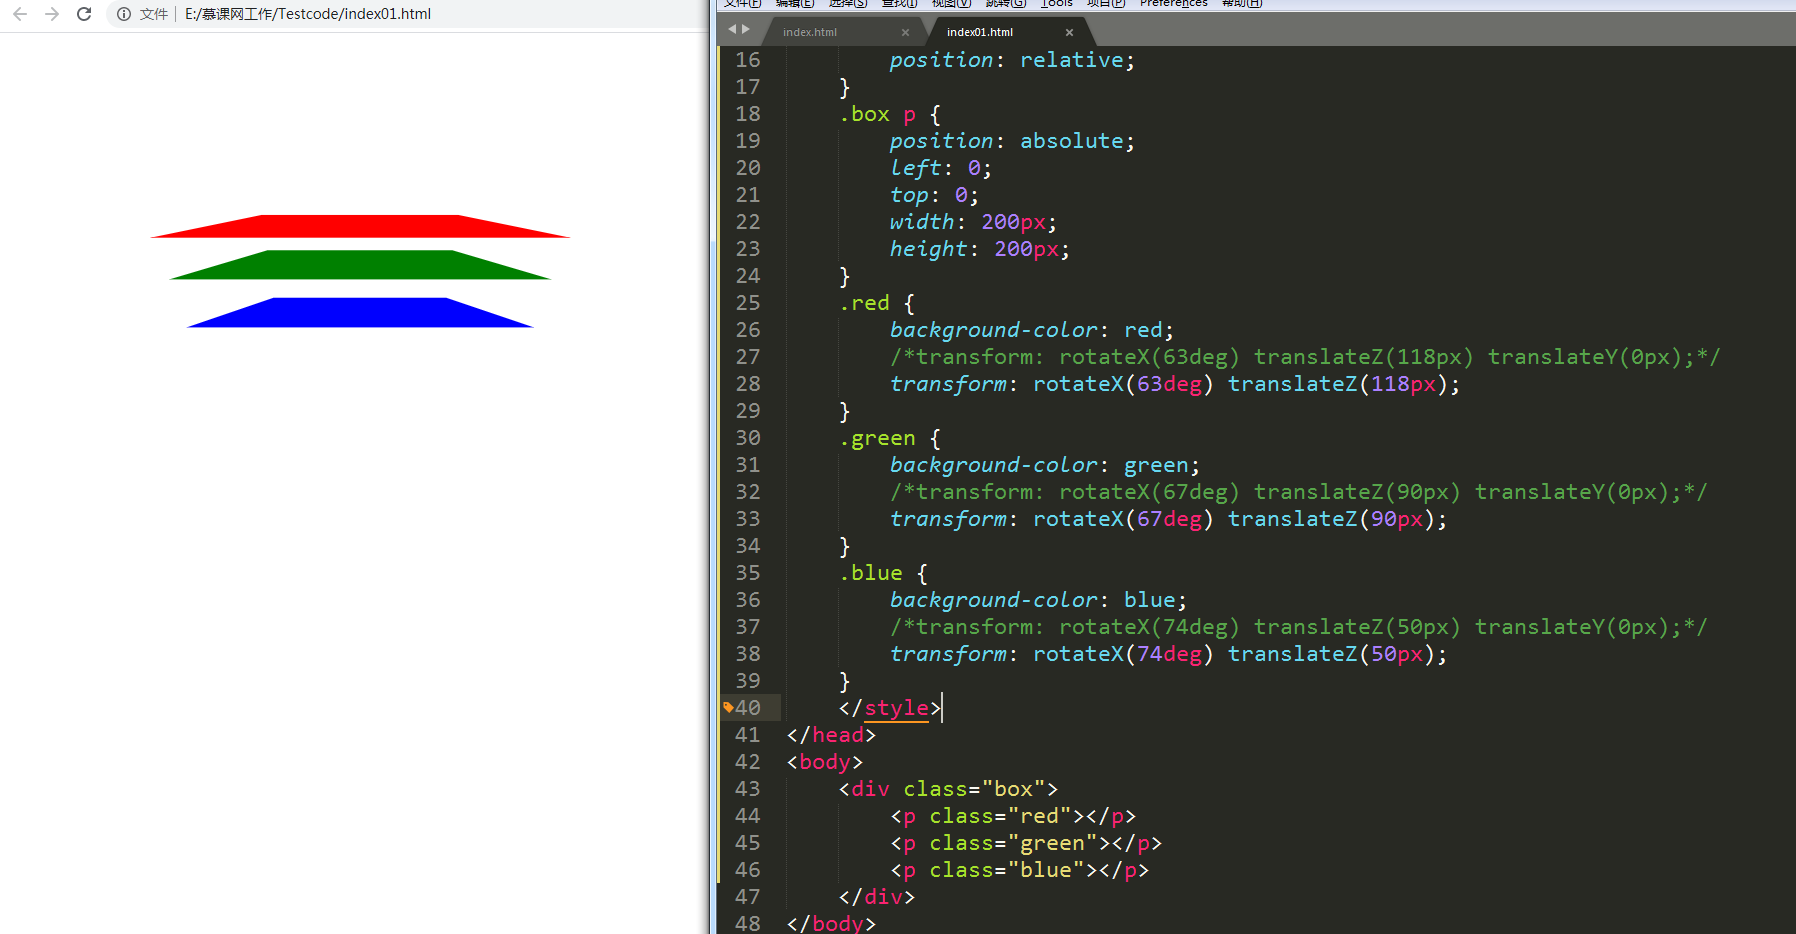This screenshot has width=1796, height=934.
Task: Open the 帮助(H) menu
Action: (1242, 4)
